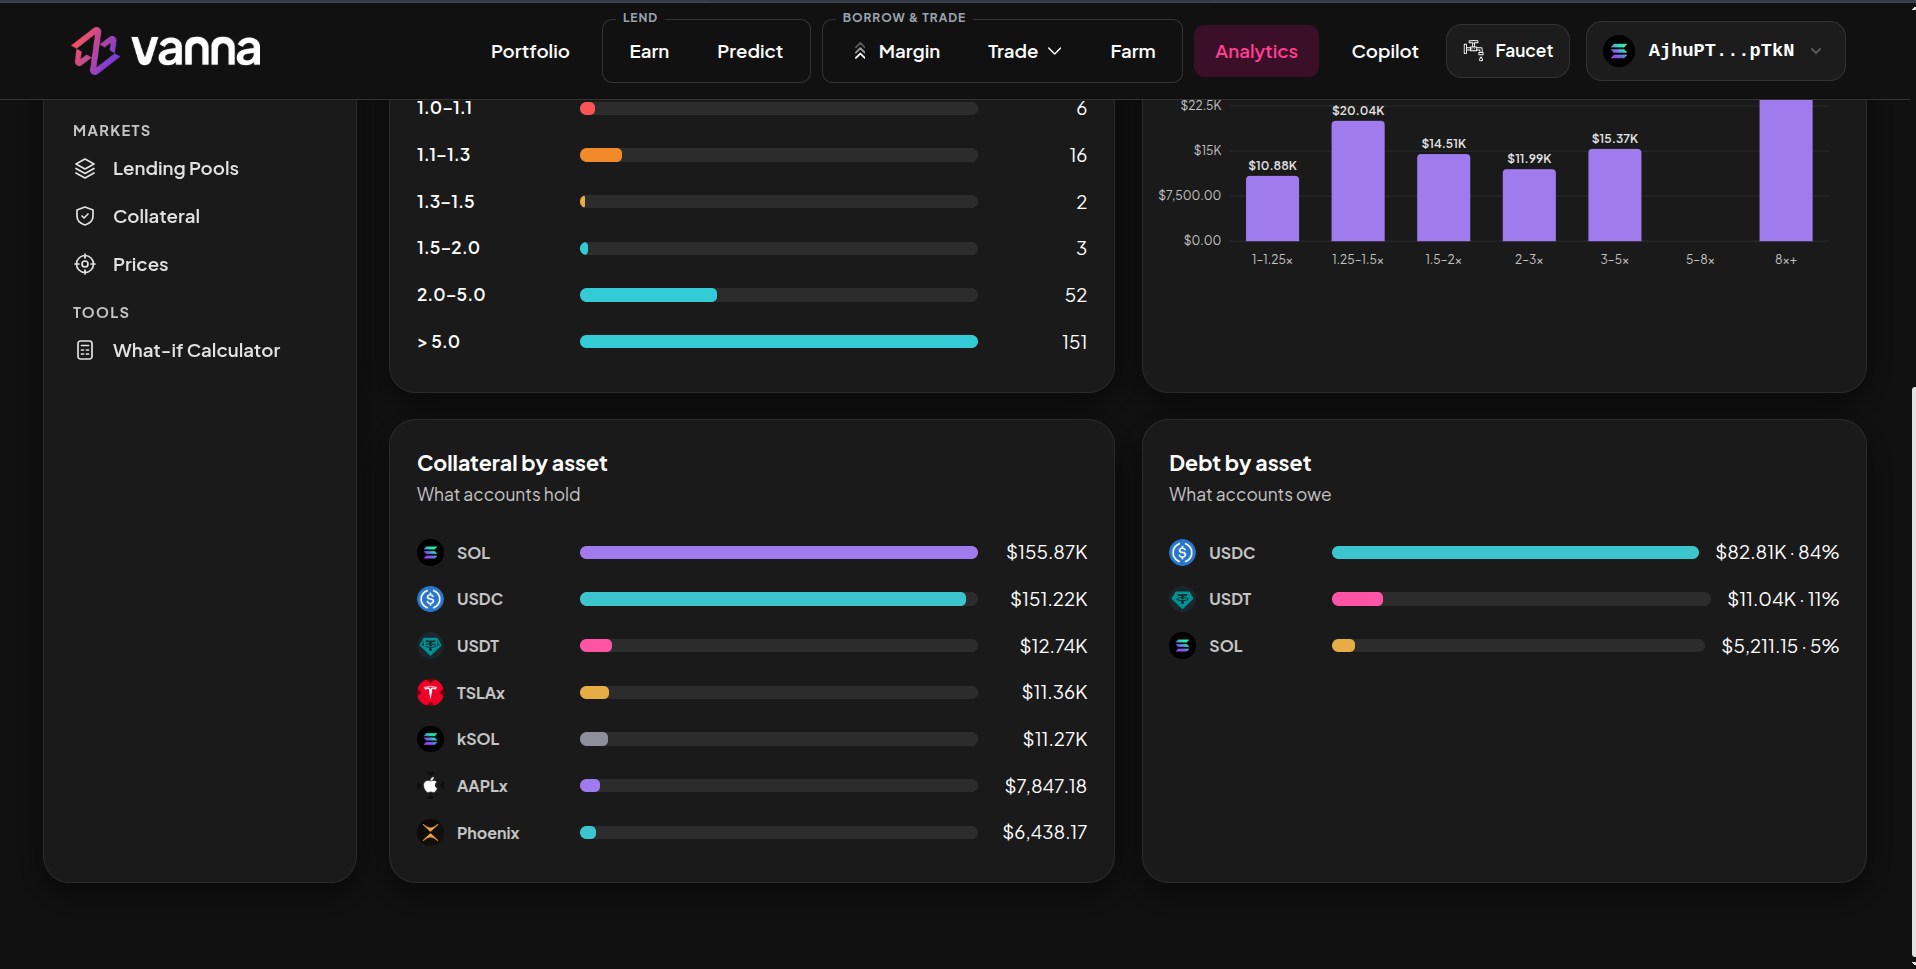
Task: Click the $11.36K TSLAx value
Action: click(x=1055, y=692)
